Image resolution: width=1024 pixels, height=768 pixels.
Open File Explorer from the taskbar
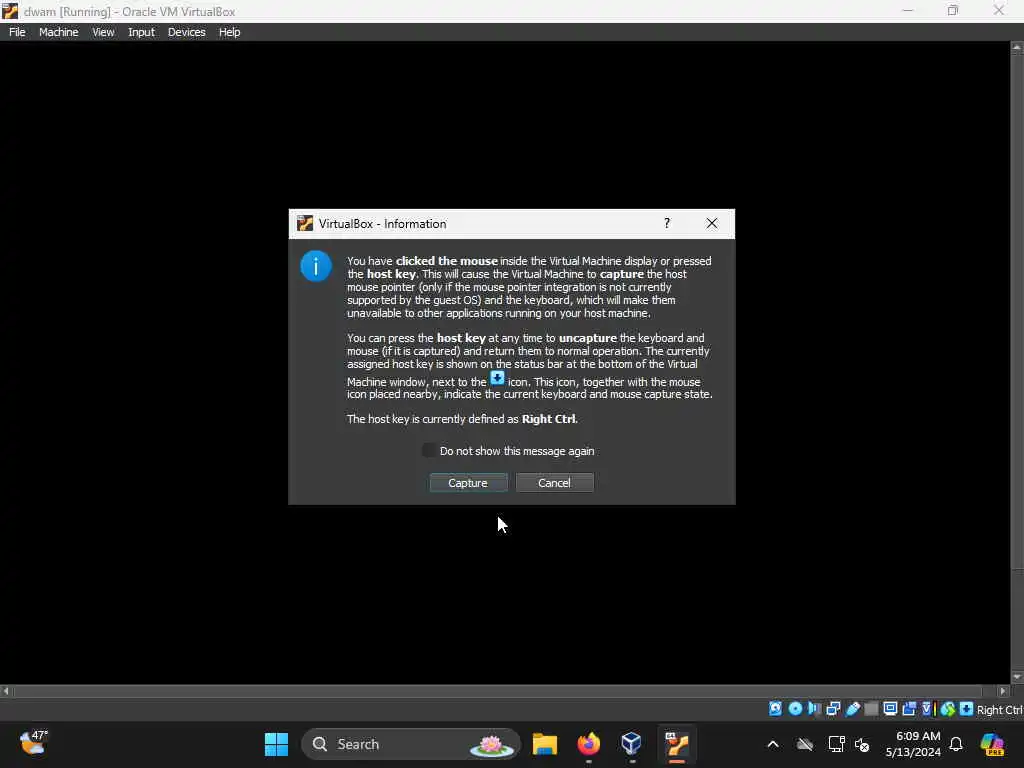click(x=545, y=744)
